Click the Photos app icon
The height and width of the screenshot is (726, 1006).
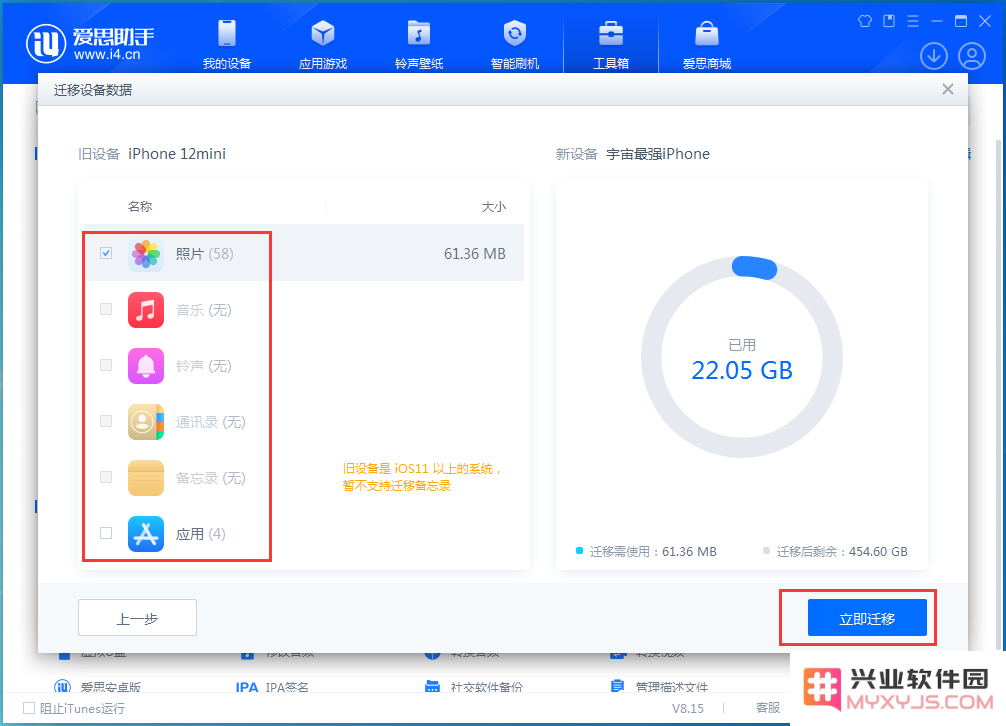coord(146,254)
